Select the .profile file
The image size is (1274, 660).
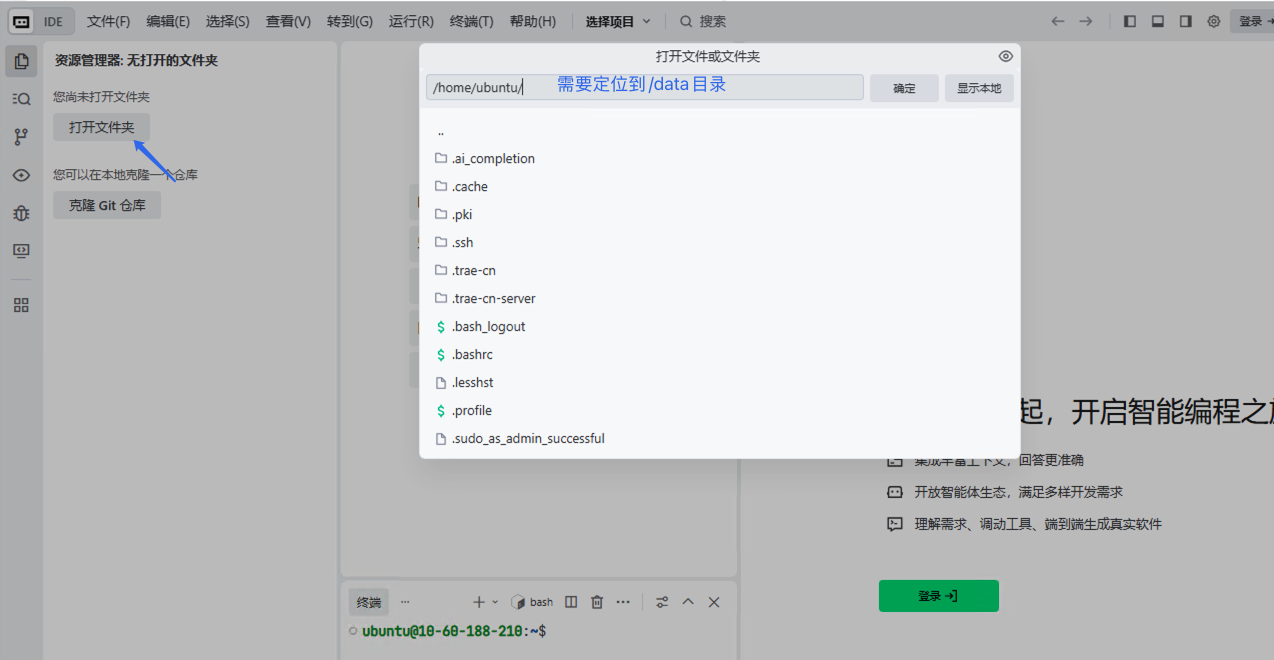[x=719, y=411]
